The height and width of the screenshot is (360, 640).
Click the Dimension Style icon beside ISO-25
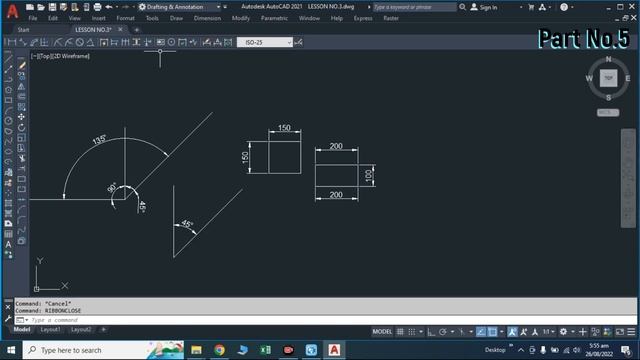[x=299, y=42]
